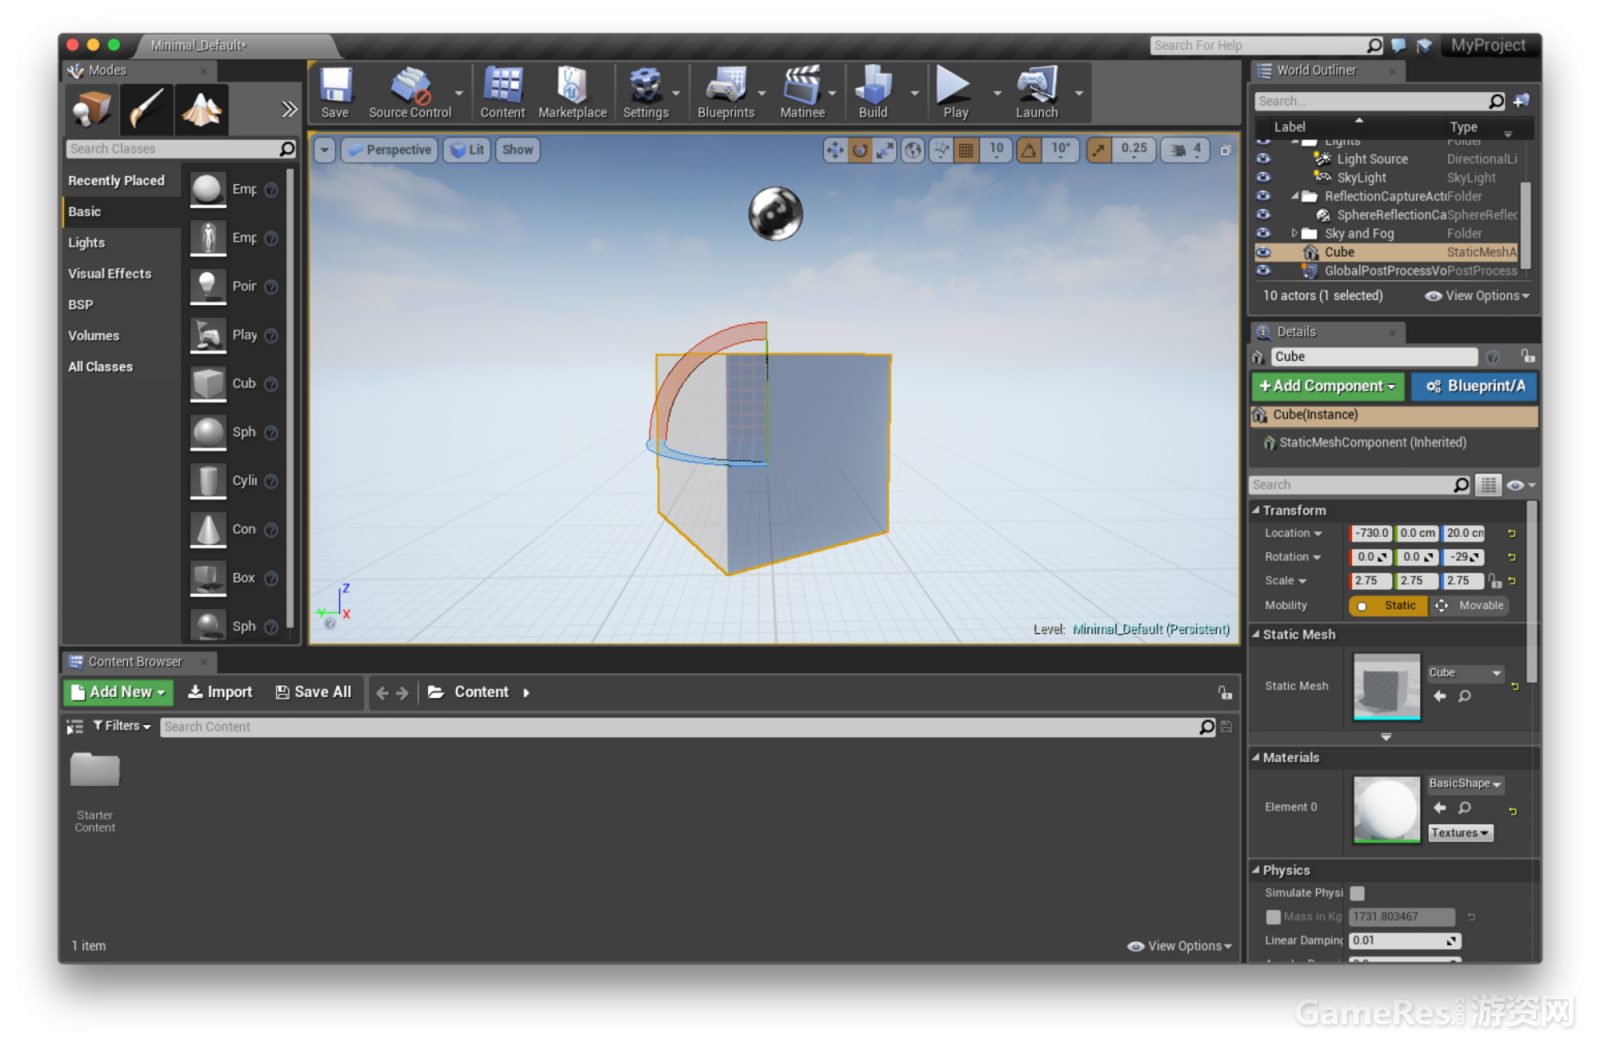Click the Search Classes field
The height and width of the screenshot is (1046, 1600).
click(180, 149)
